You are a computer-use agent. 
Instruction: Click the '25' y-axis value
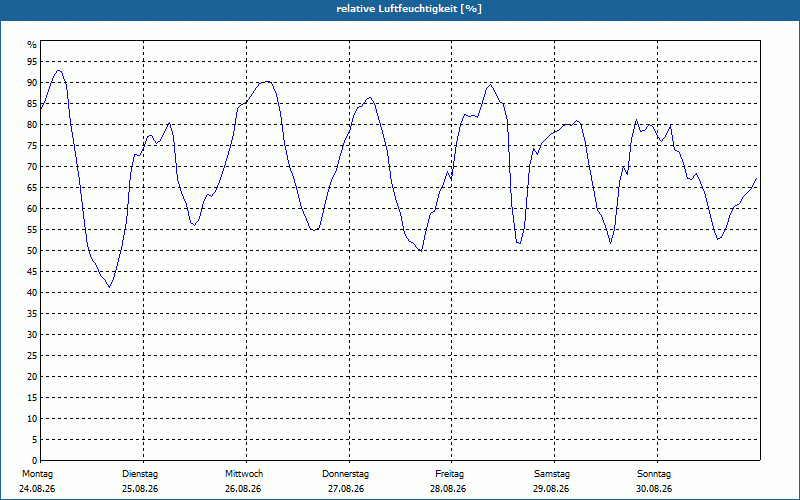tap(32, 356)
